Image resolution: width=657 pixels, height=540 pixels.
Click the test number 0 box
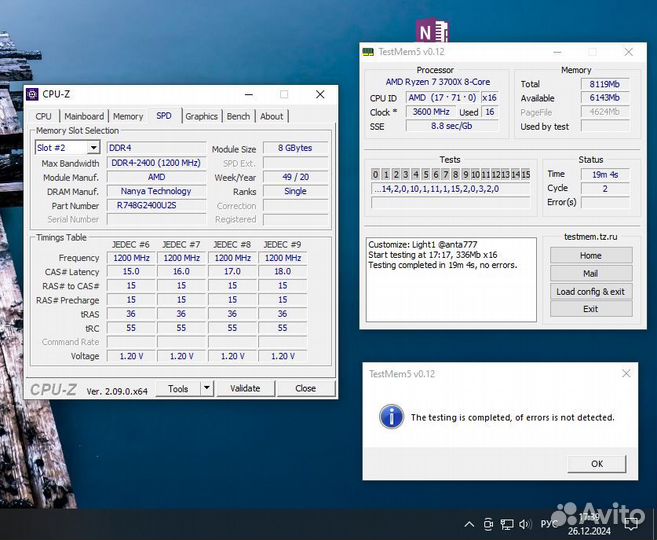(375, 174)
